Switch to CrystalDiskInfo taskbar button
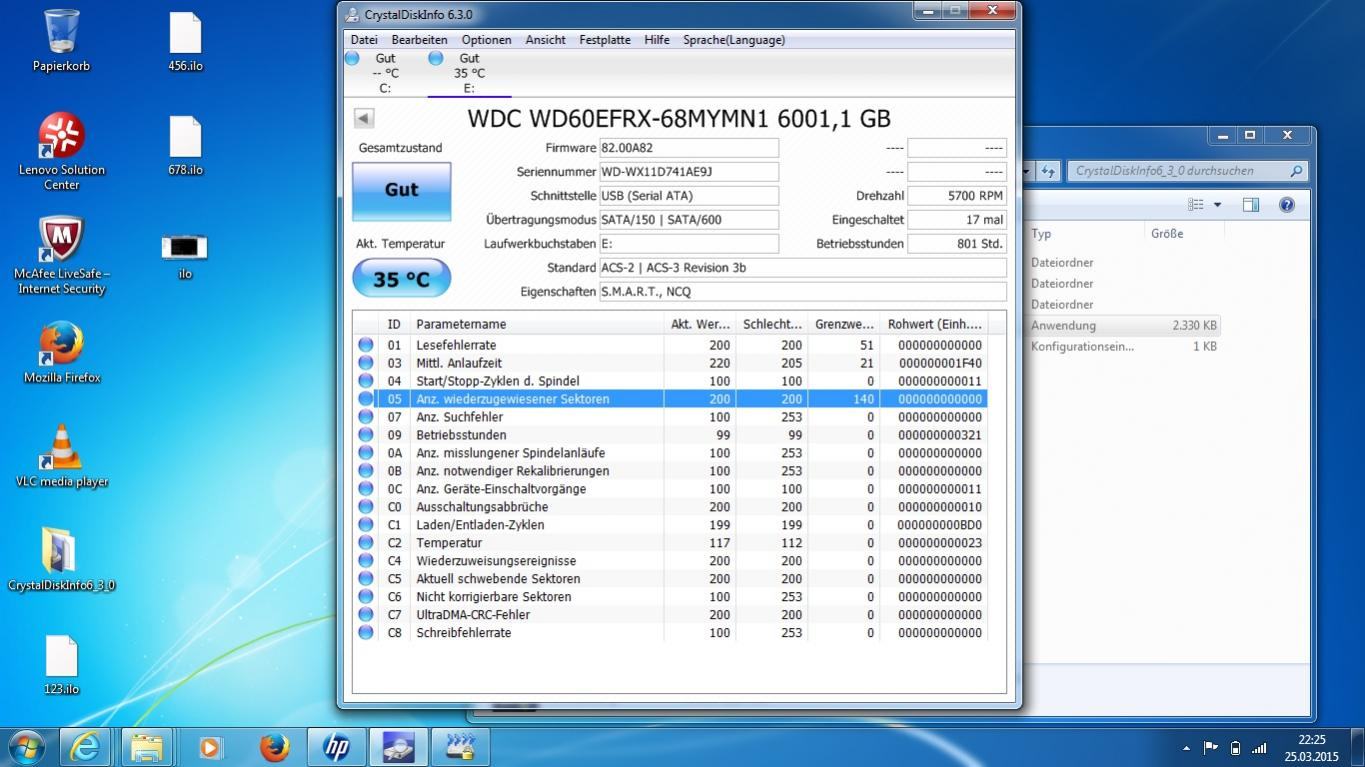 click(399, 747)
